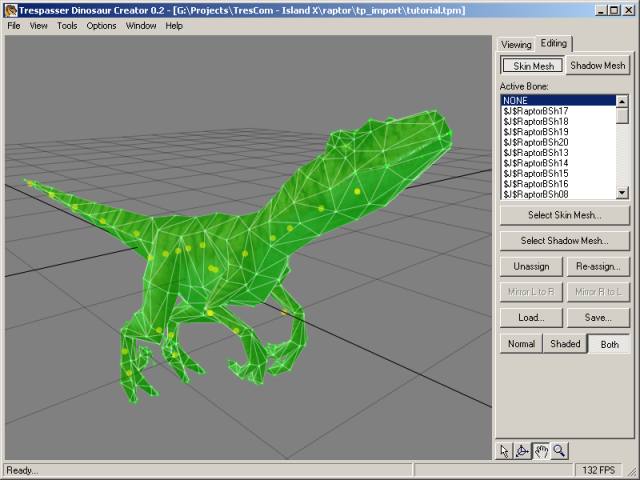Click the Select Skin Mesh button
This screenshot has height=480, width=640.
point(565,215)
